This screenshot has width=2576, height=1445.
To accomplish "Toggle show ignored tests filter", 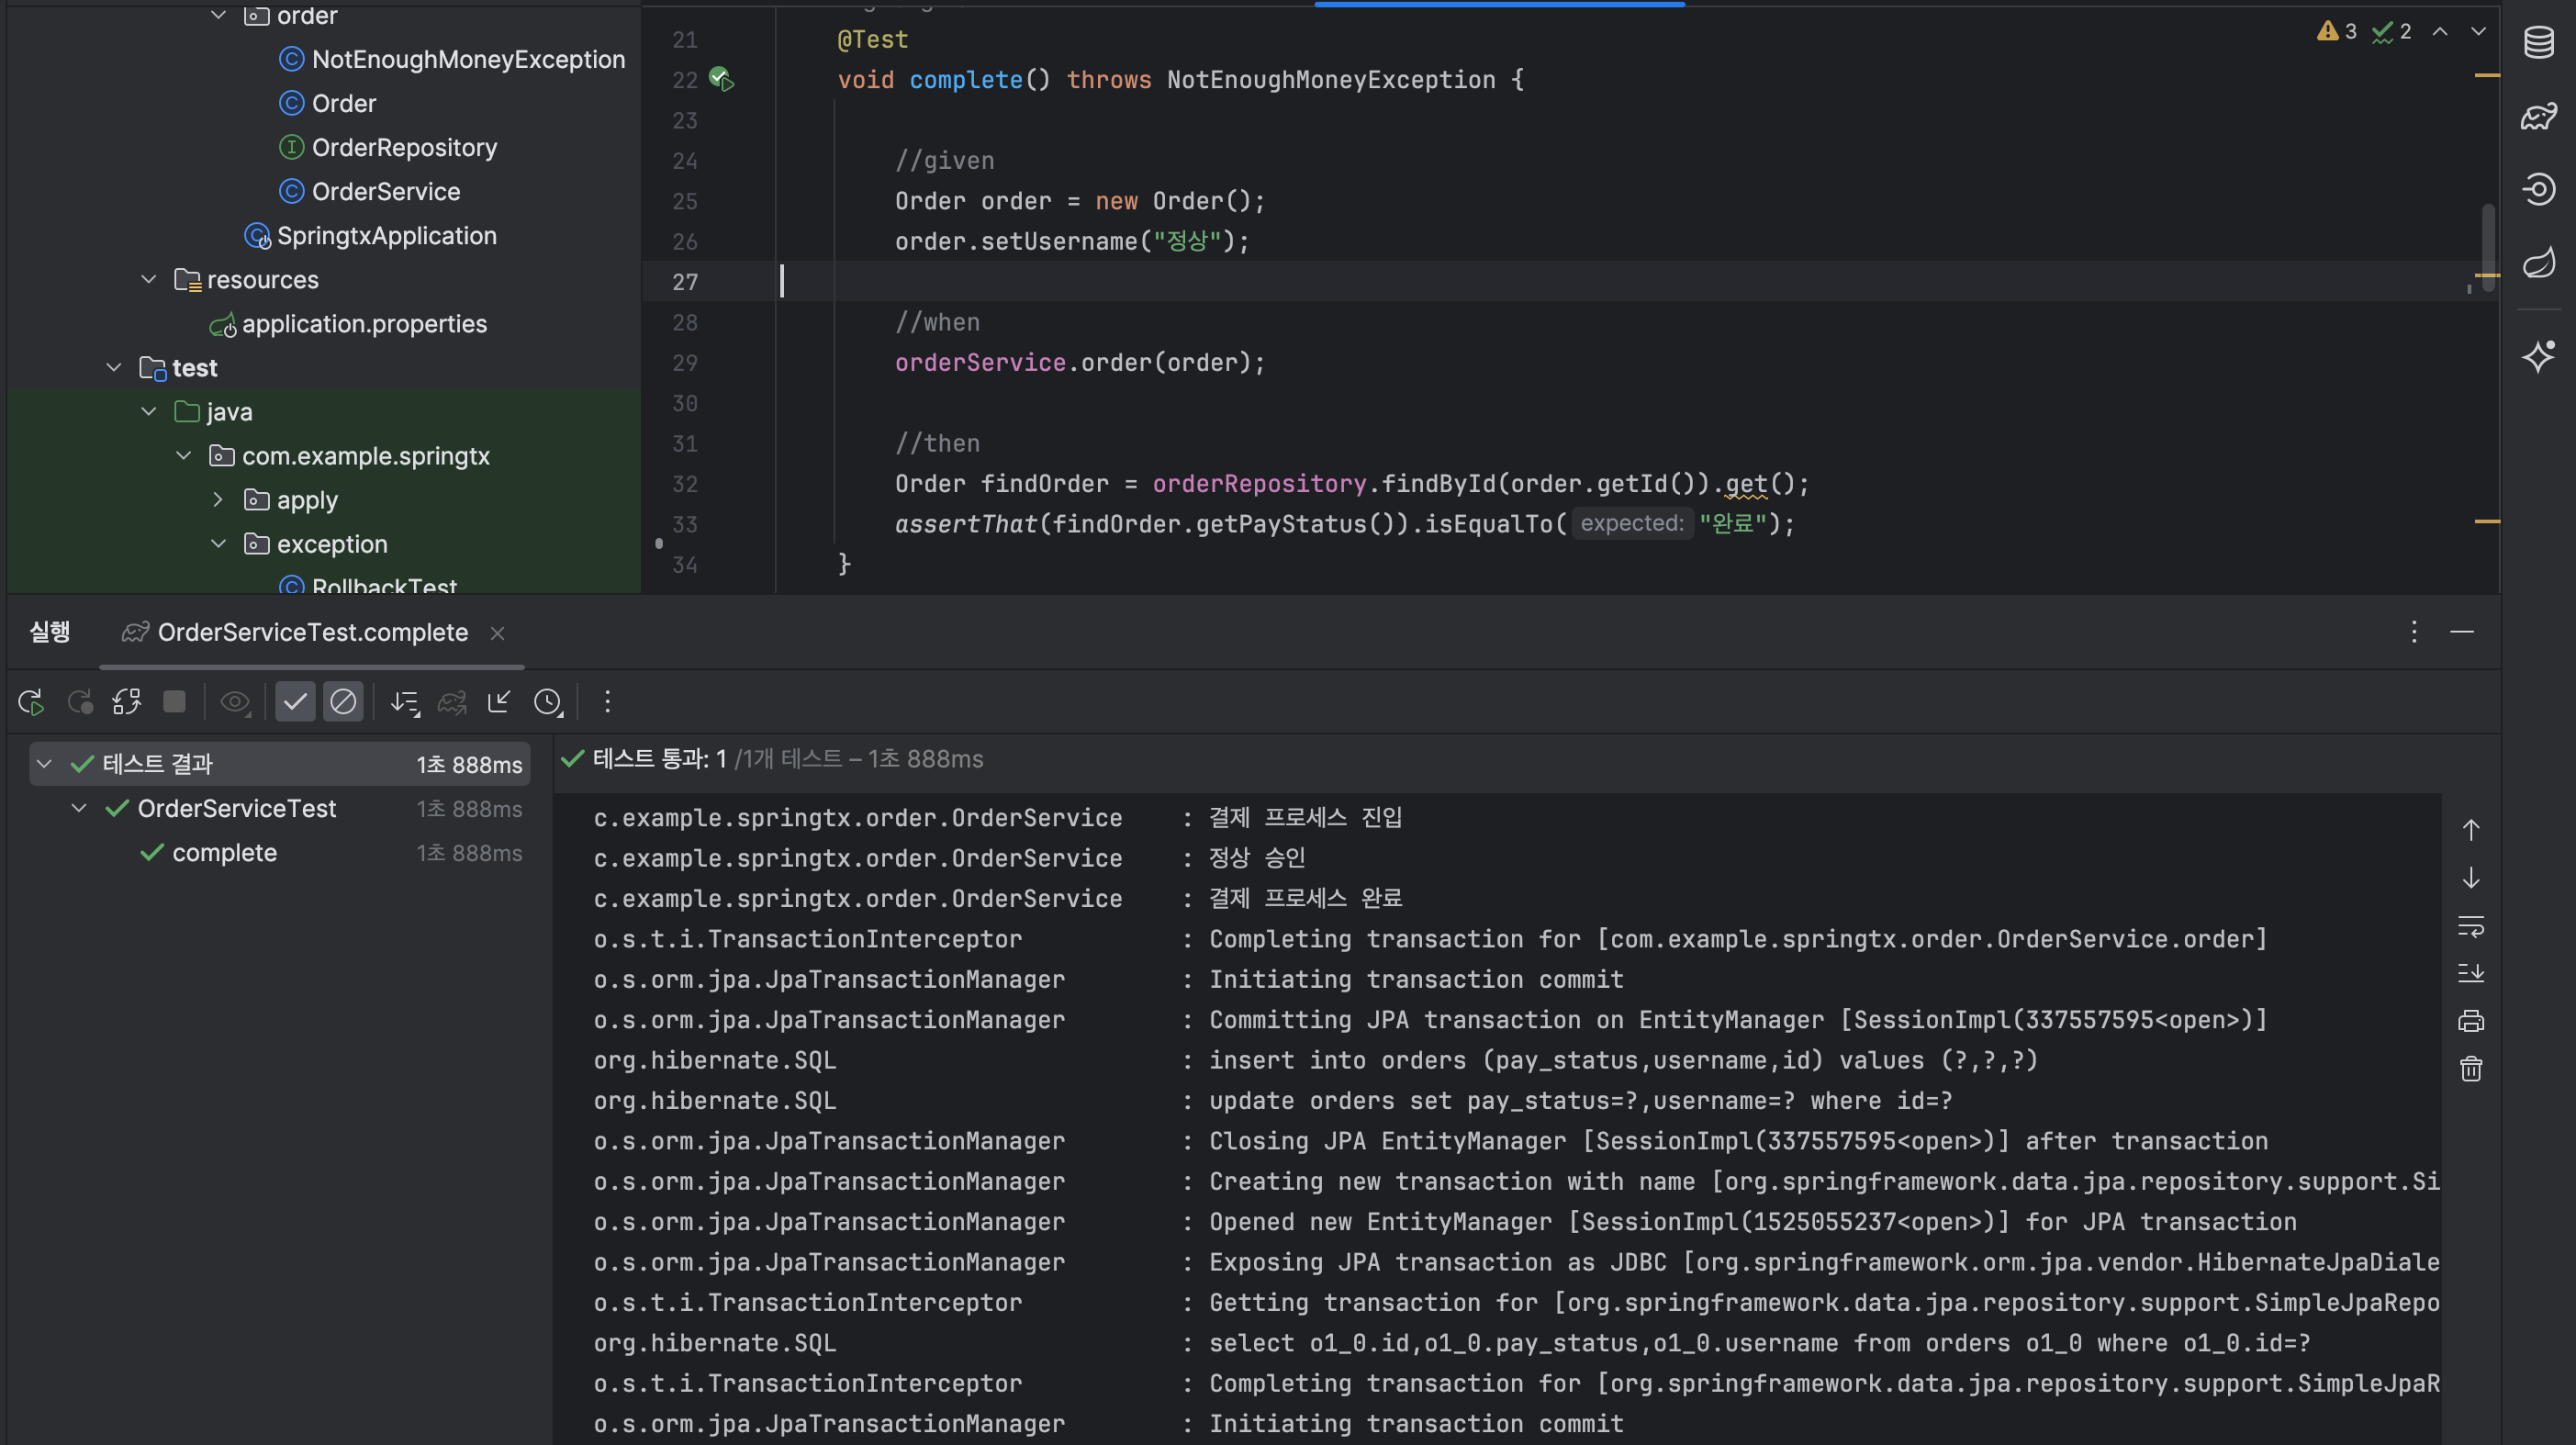I will point(343,702).
